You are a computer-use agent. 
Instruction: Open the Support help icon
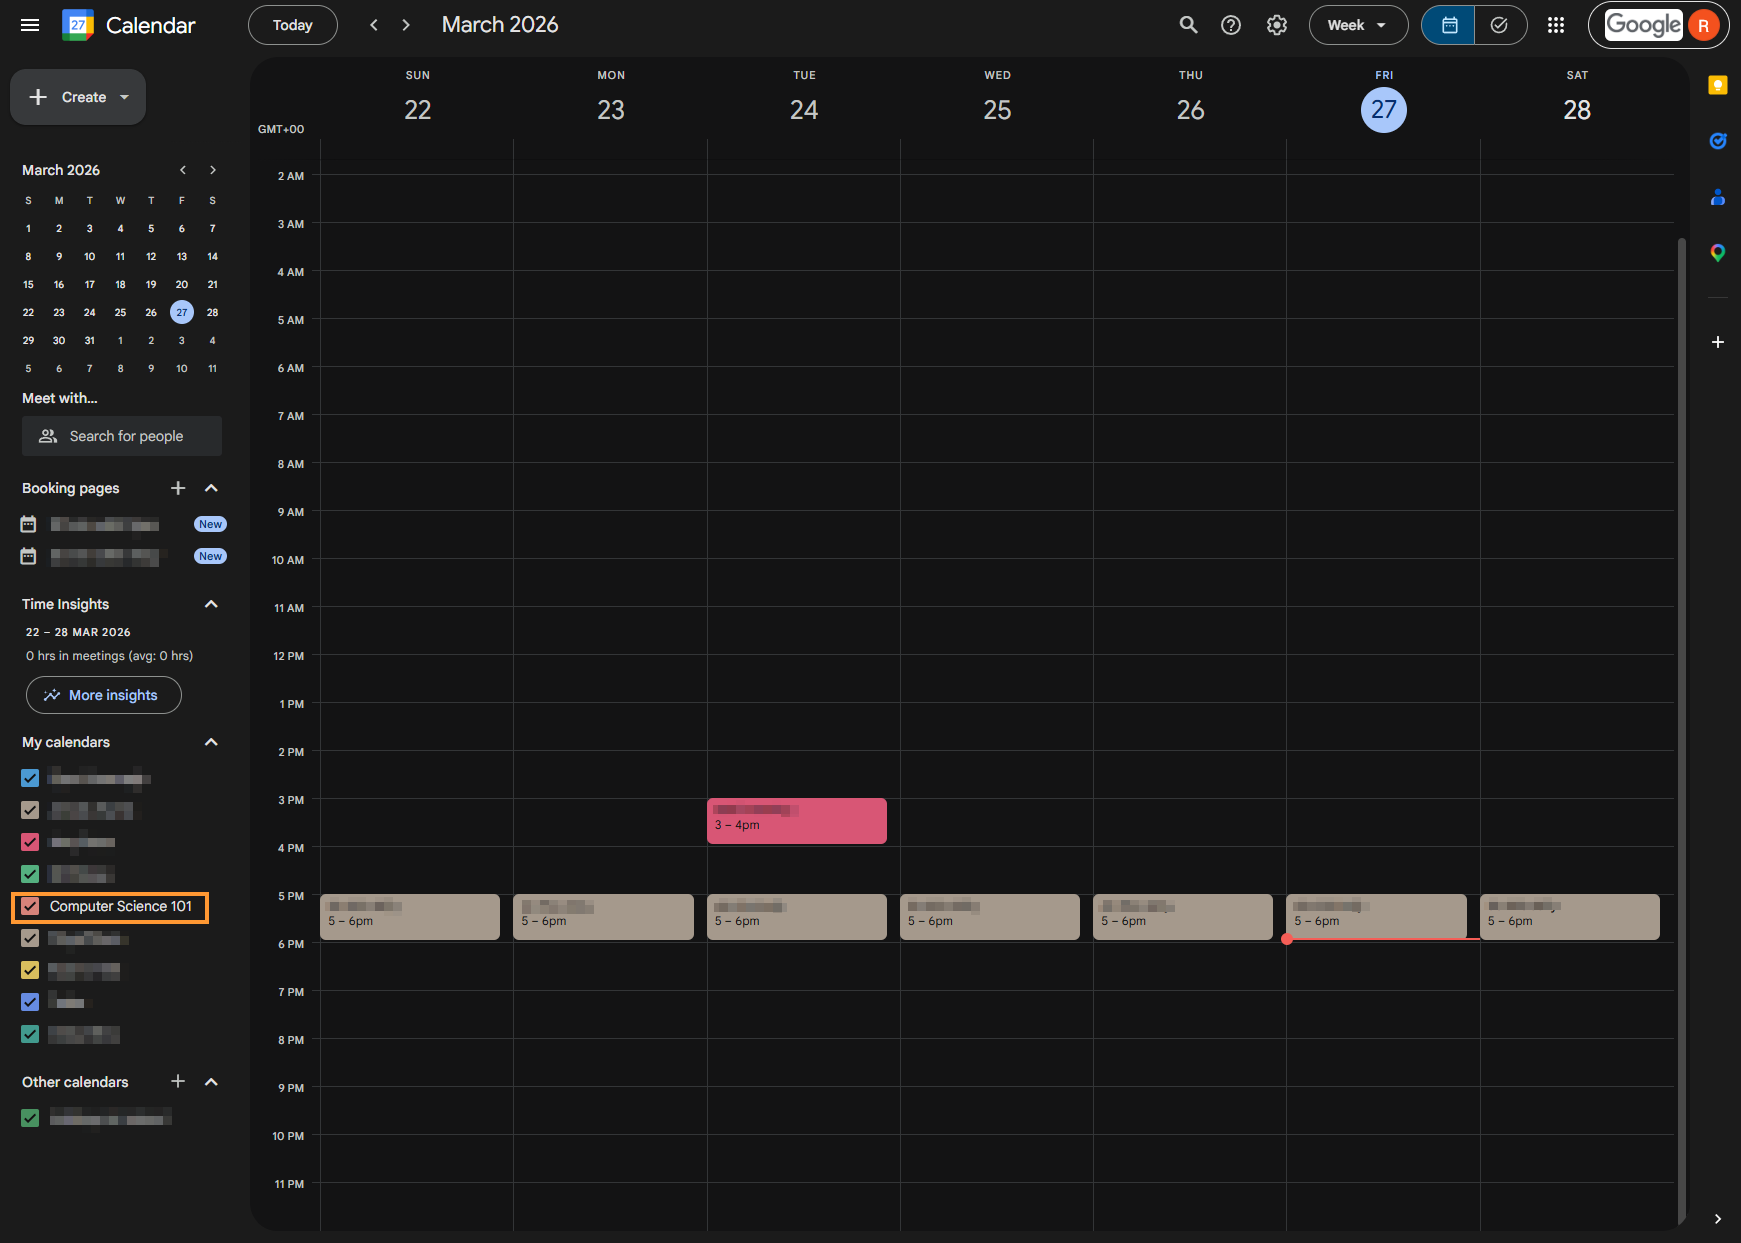click(1231, 25)
